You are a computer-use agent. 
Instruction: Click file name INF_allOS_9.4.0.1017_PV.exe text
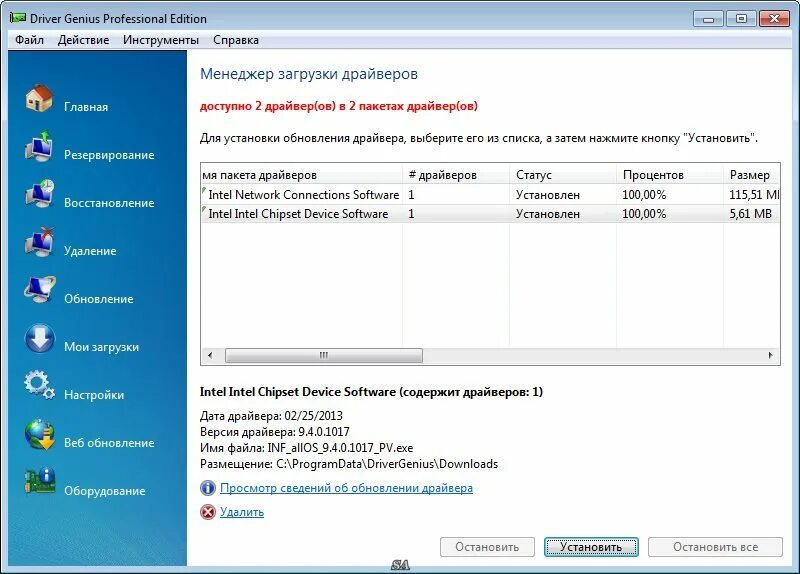340,448
